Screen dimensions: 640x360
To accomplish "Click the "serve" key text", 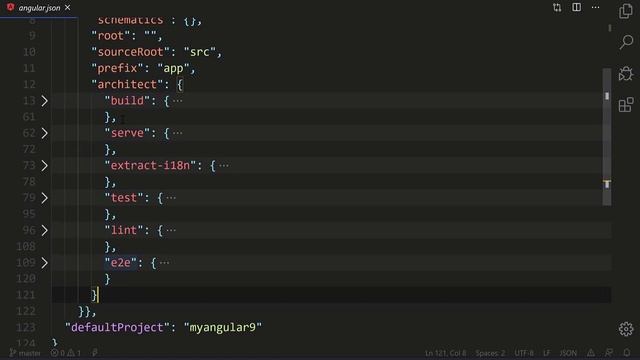I will pos(127,133).
